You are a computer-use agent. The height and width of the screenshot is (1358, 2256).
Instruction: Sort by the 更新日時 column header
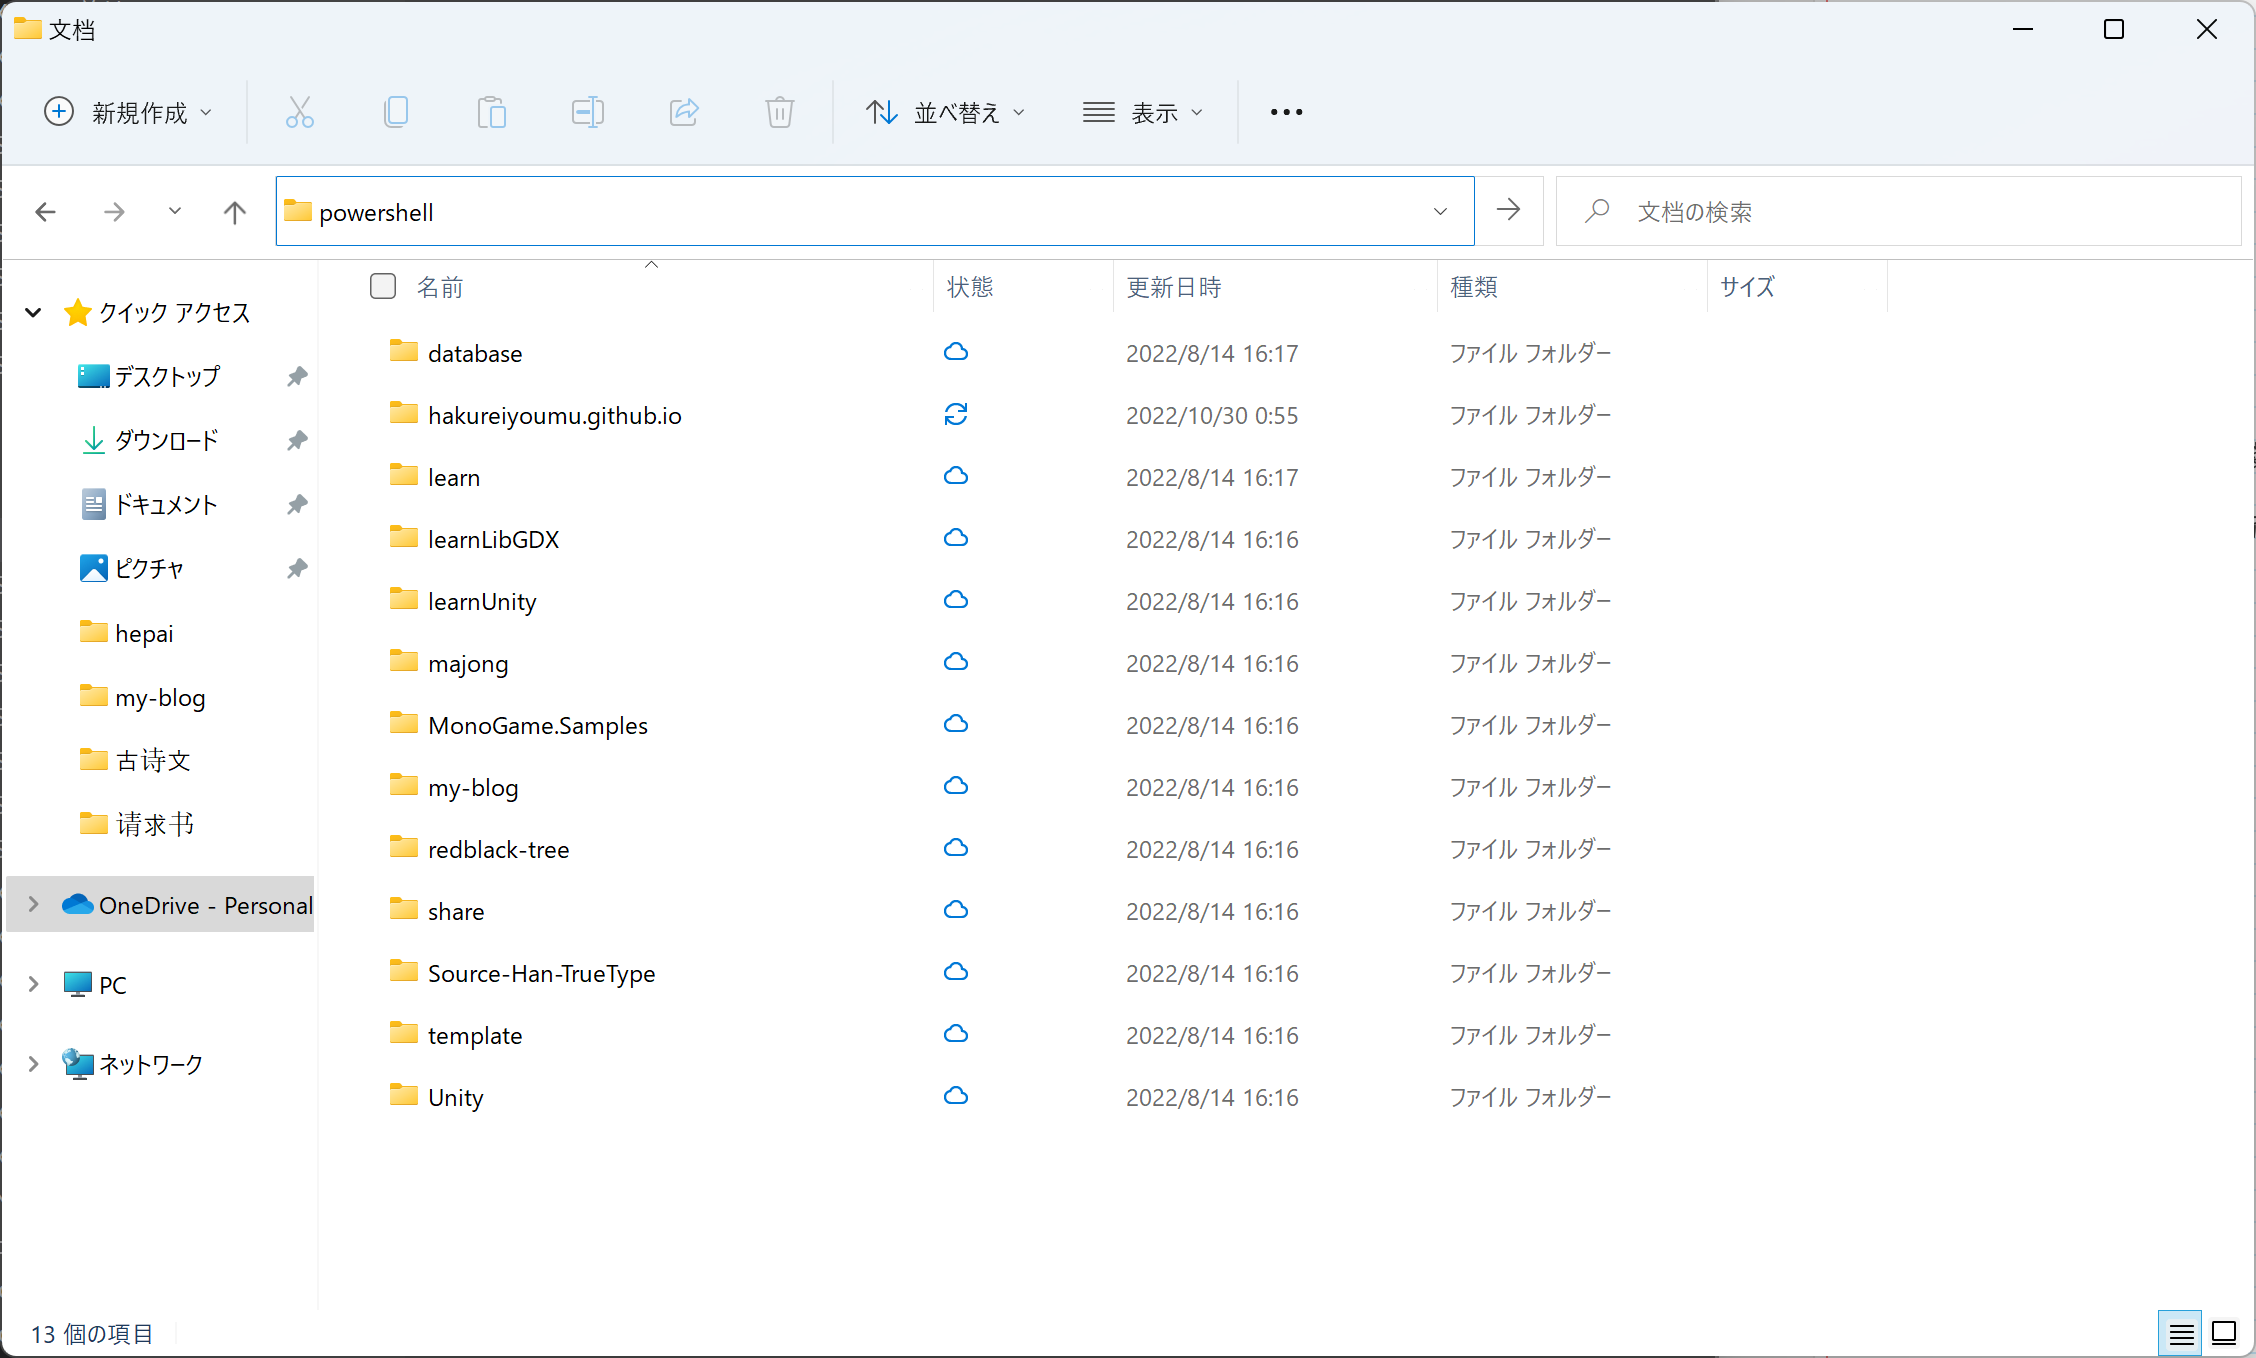pyautogui.click(x=1173, y=288)
